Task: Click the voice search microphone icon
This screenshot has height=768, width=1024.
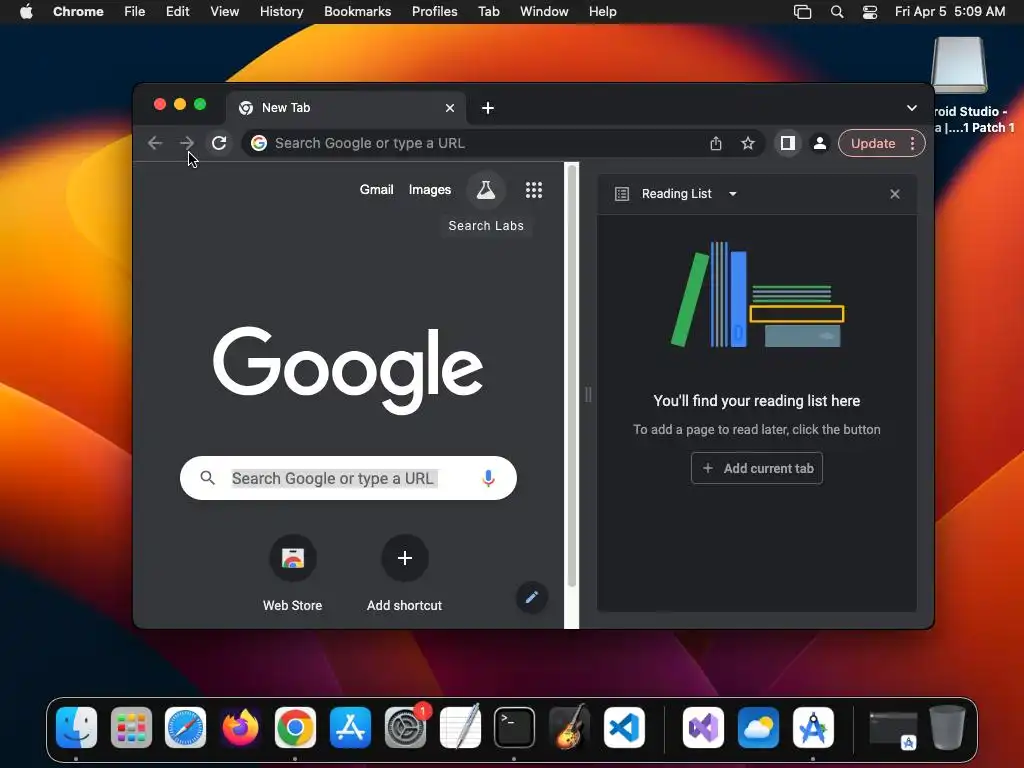Action: (x=488, y=479)
